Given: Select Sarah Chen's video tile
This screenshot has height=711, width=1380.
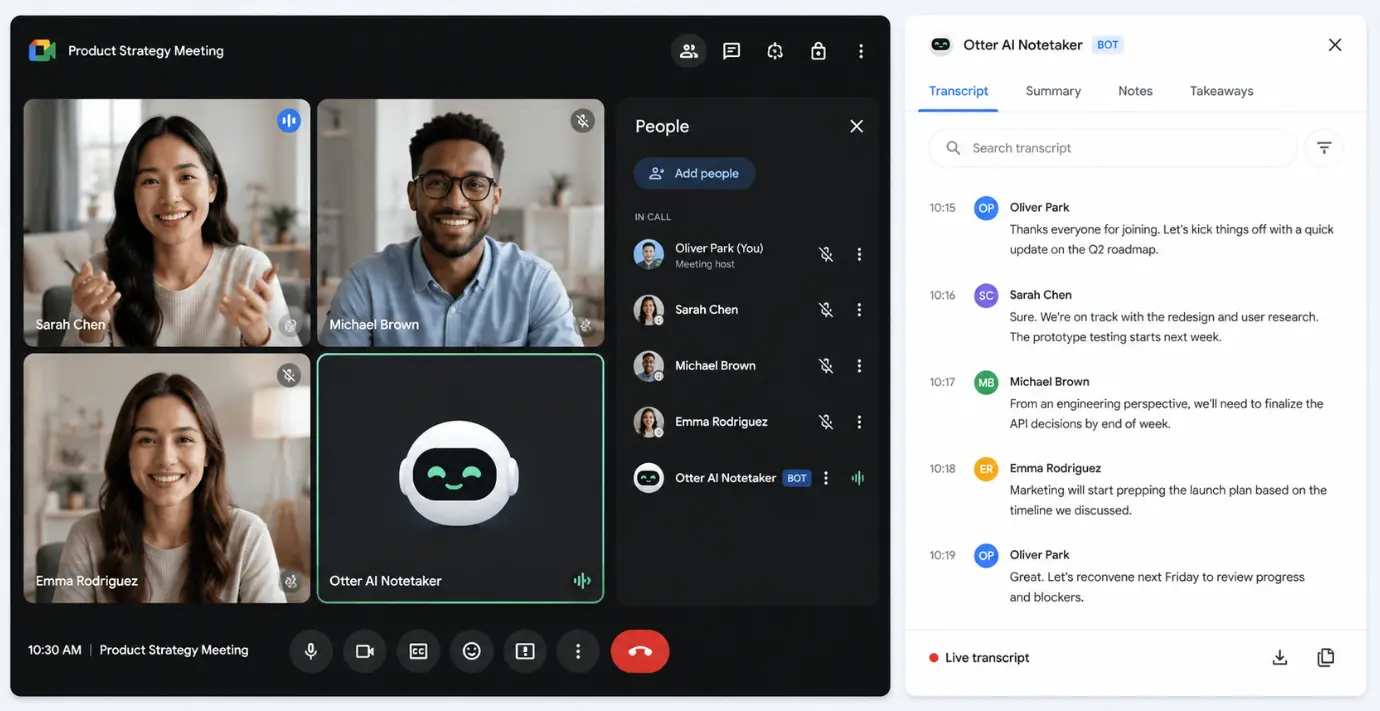Looking at the screenshot, I should click(x=166, y=222).
